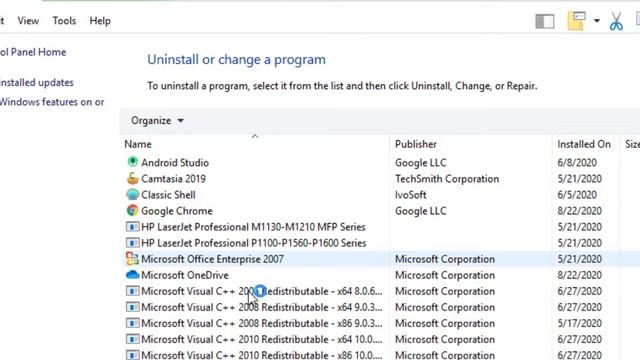Click the scissors Cut icon
This screenshot has height=360, width=640.
click(x=616, y=21)
